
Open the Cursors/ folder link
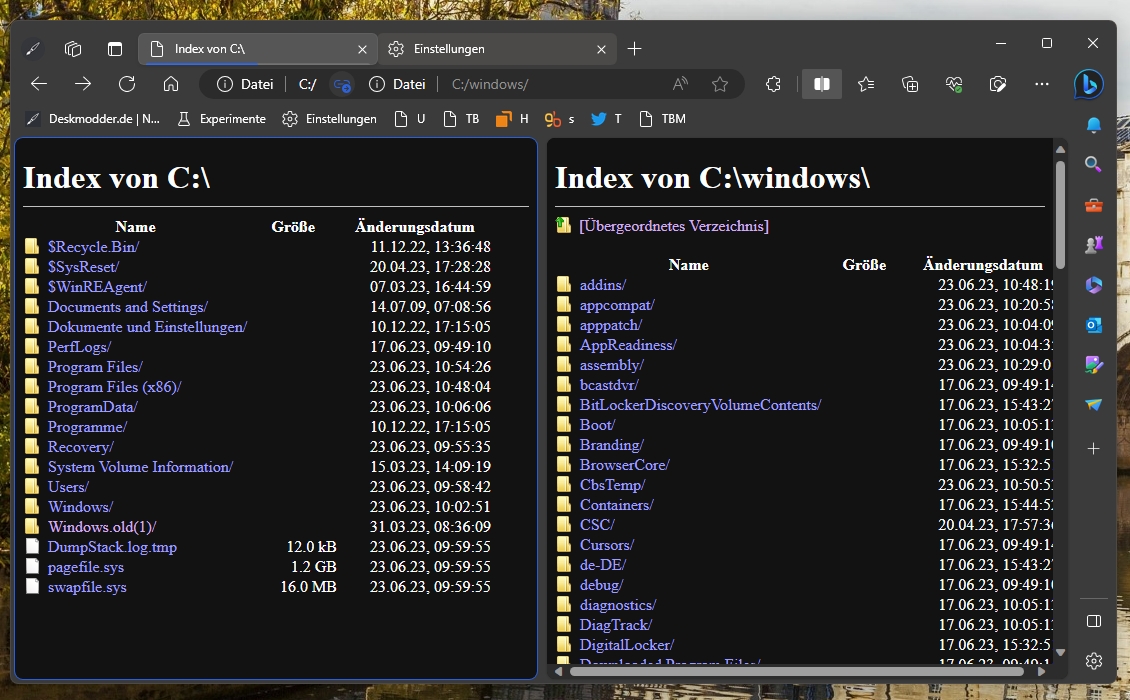pyautogui.click(x=607, y=545)
